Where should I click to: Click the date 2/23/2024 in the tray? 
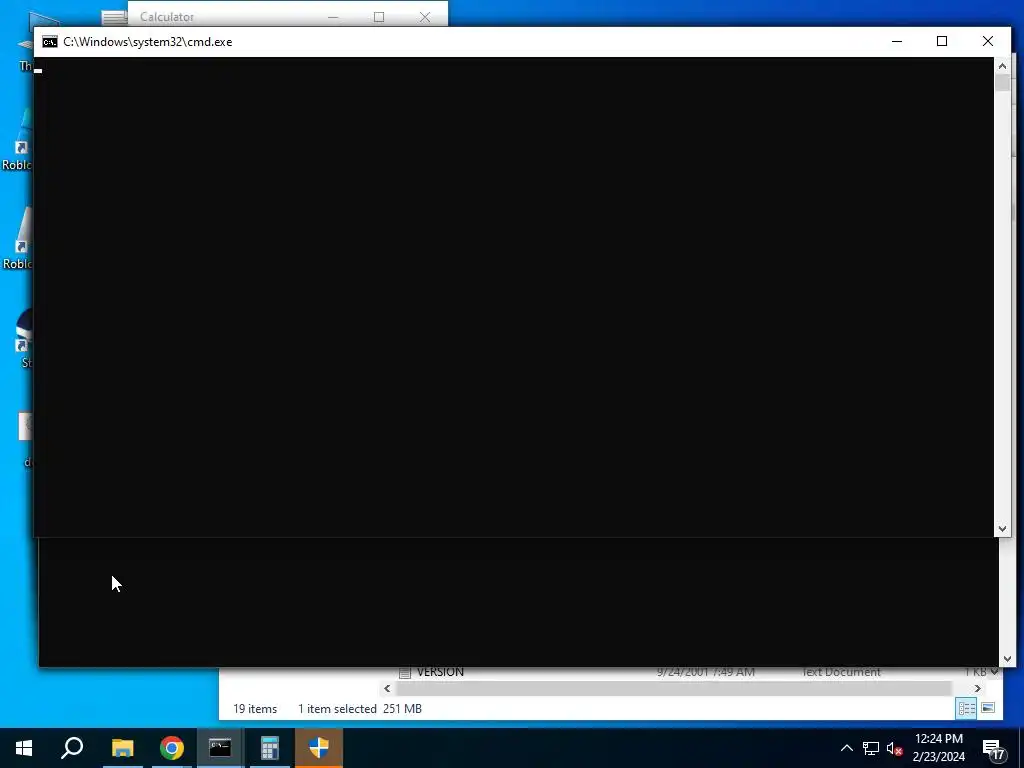click(938, 757)
